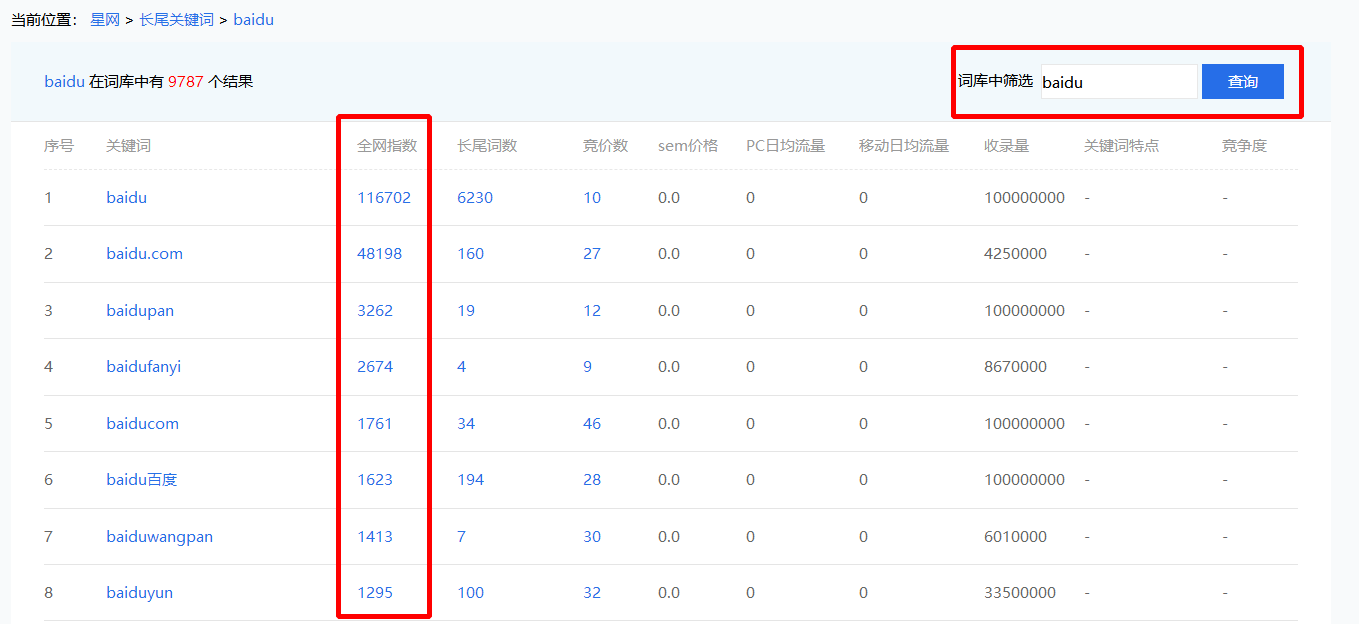This screenshot has width=1359, height=624.
Task: Click long-tail count 6230
Action: click(x=475, y=198)
